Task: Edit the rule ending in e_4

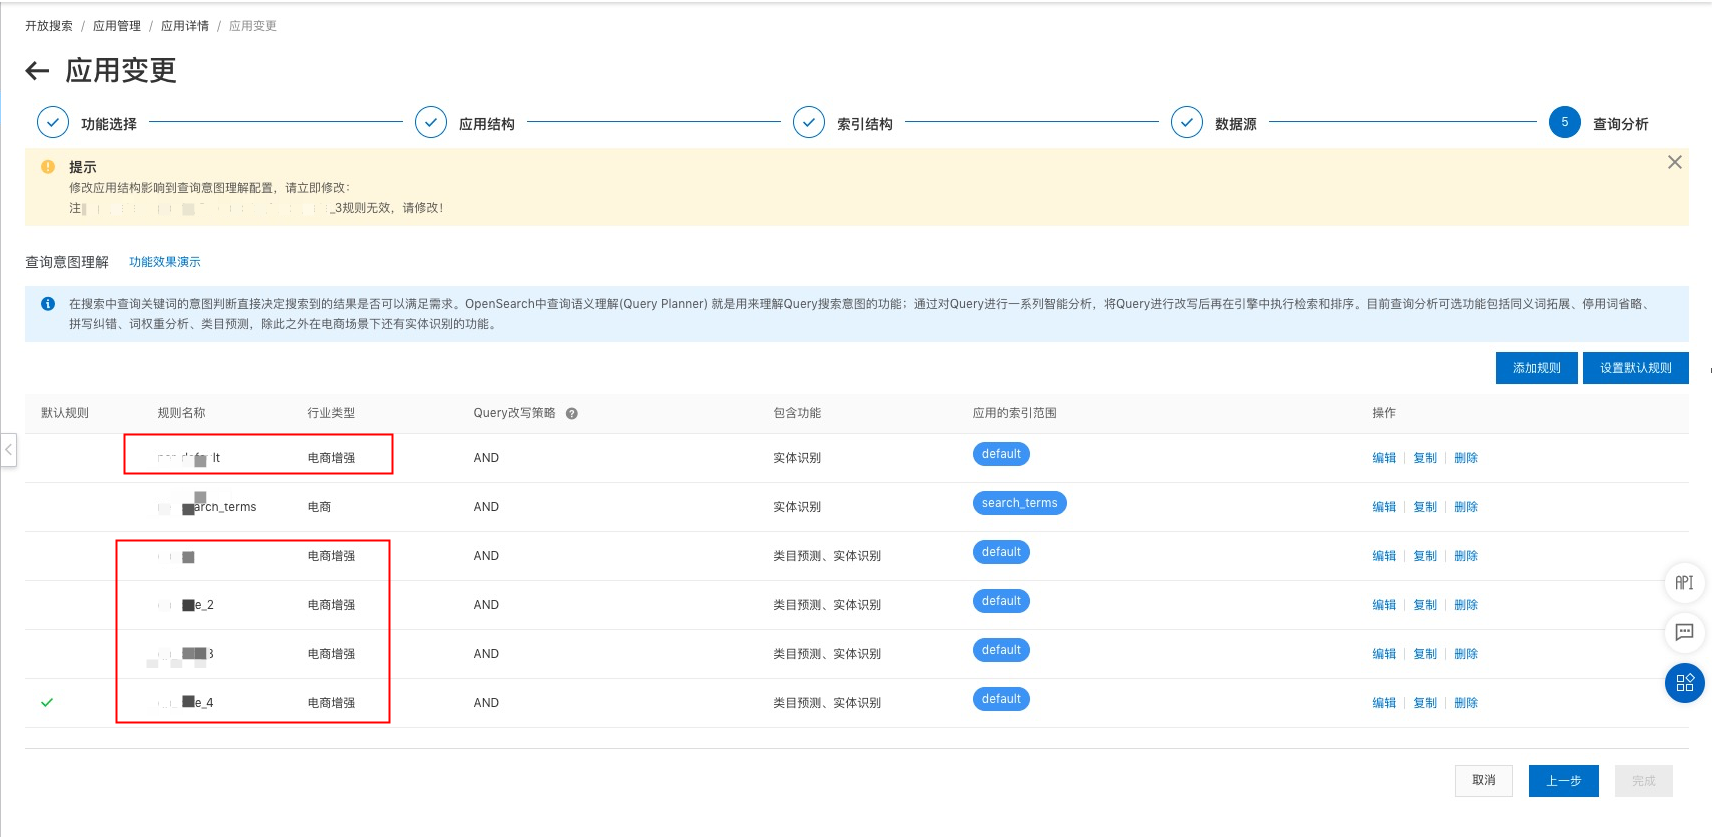Action: click(x=1384, y=703)
